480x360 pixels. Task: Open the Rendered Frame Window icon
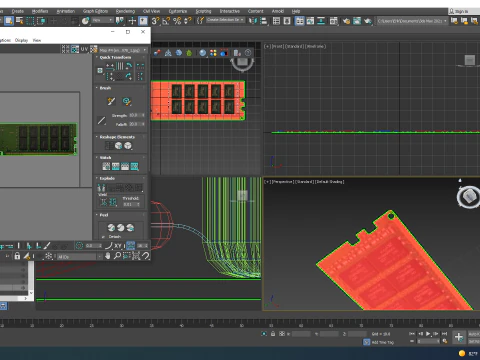357,21
